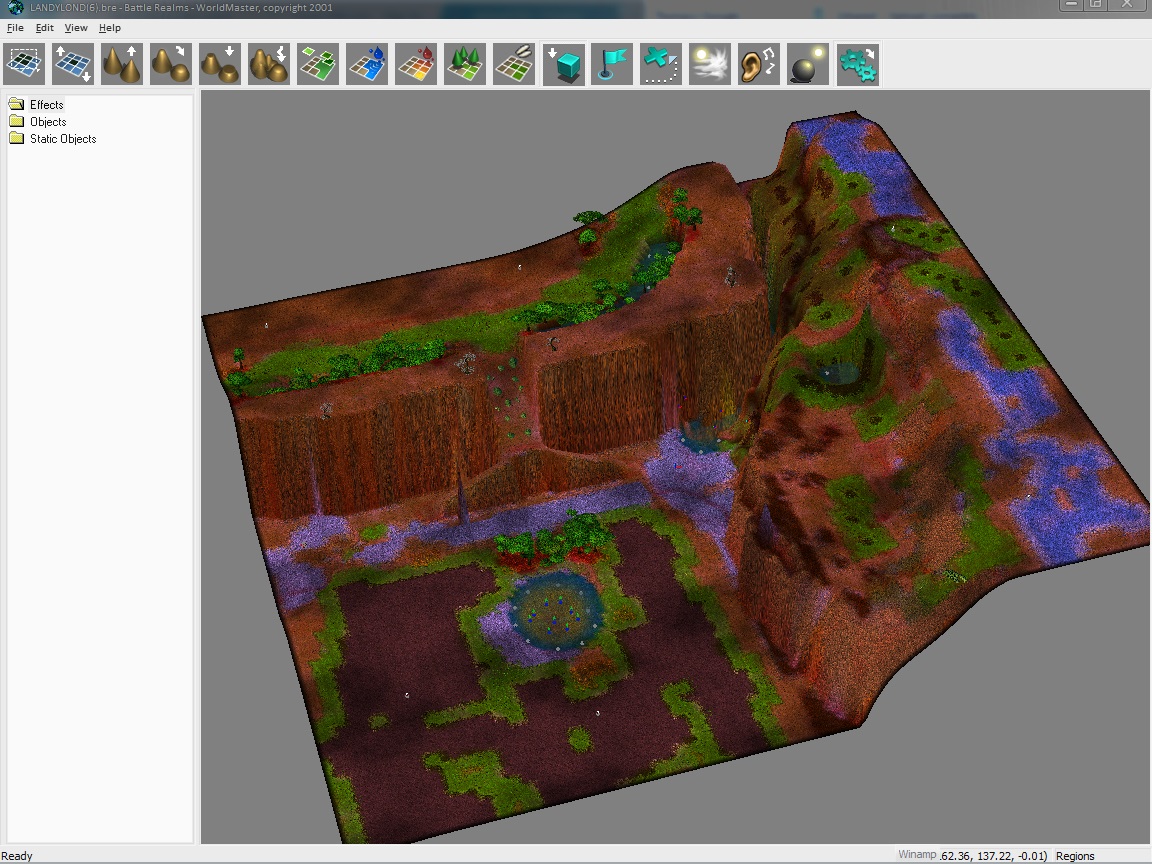Pick the wind and fog effect tool
Image resolution: width=1152 pixels, height=864 pixels.
(x=710, y=64)
